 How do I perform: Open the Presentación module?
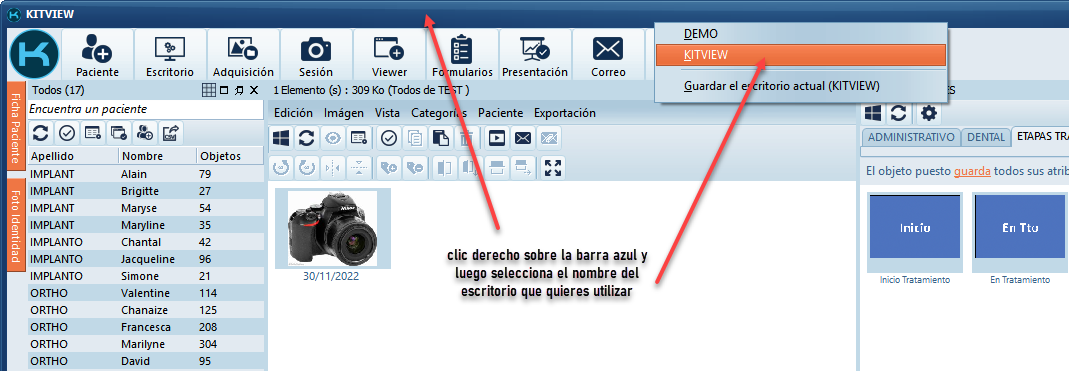coord(535,55)
